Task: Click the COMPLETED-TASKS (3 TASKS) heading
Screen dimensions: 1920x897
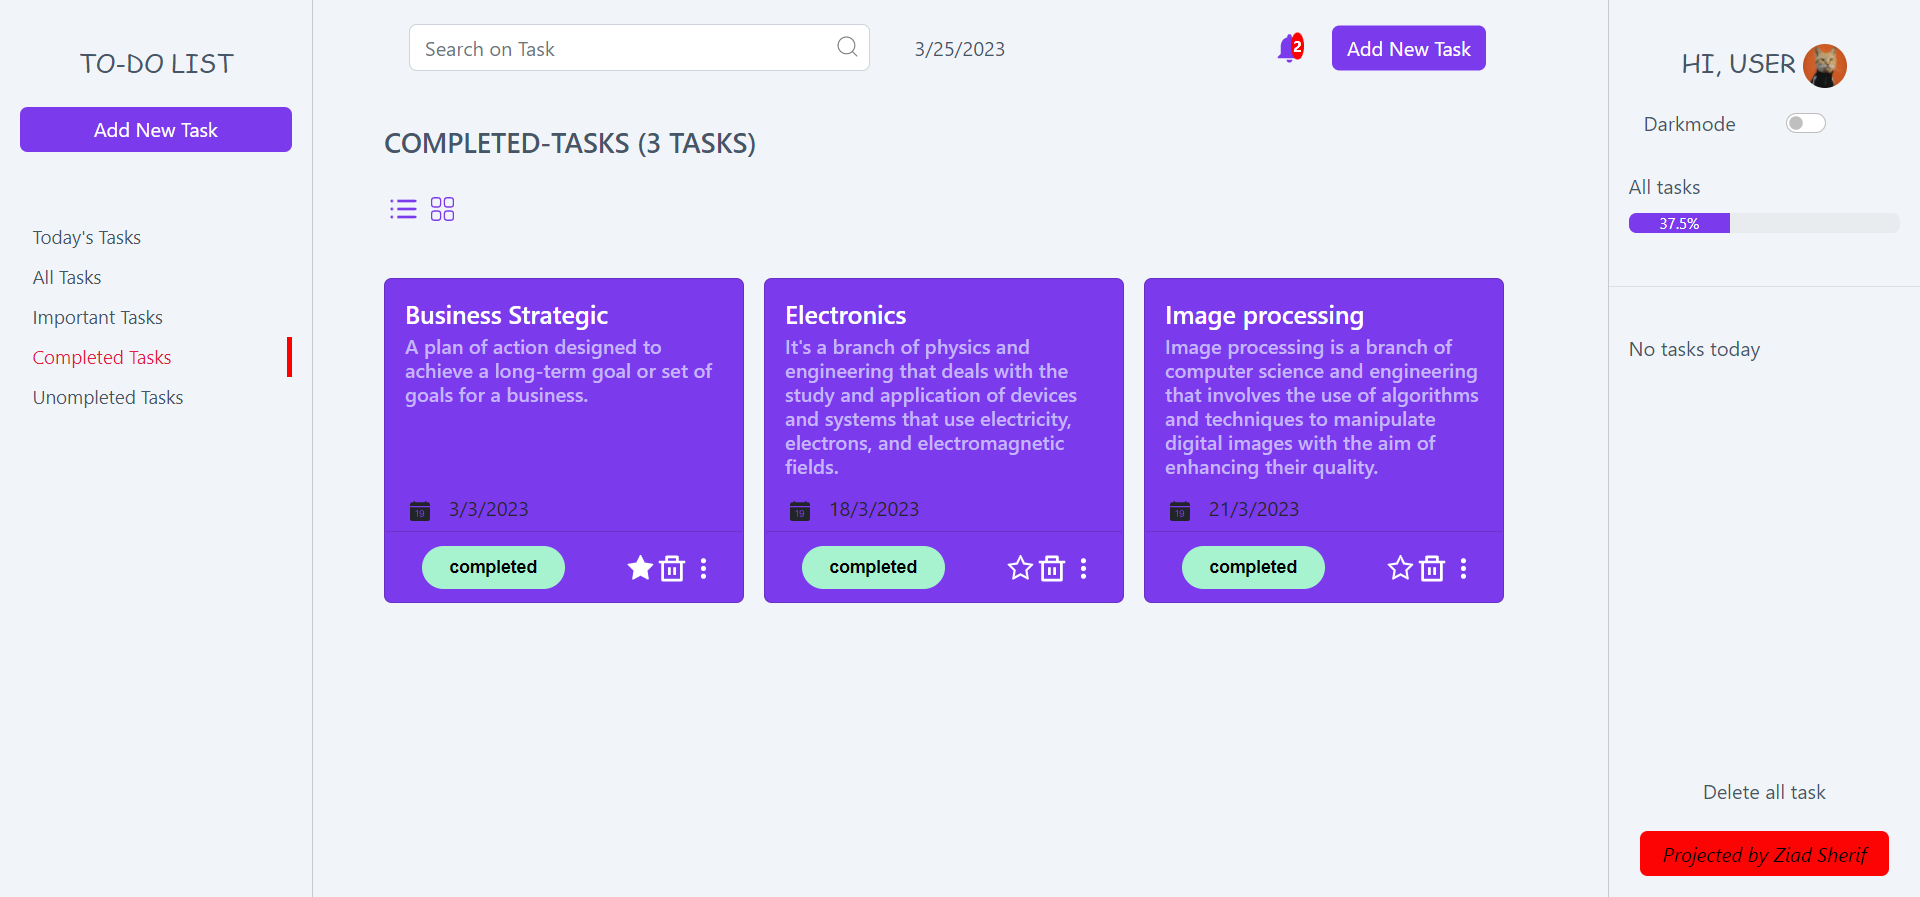Action: click(x=570, y=143)
